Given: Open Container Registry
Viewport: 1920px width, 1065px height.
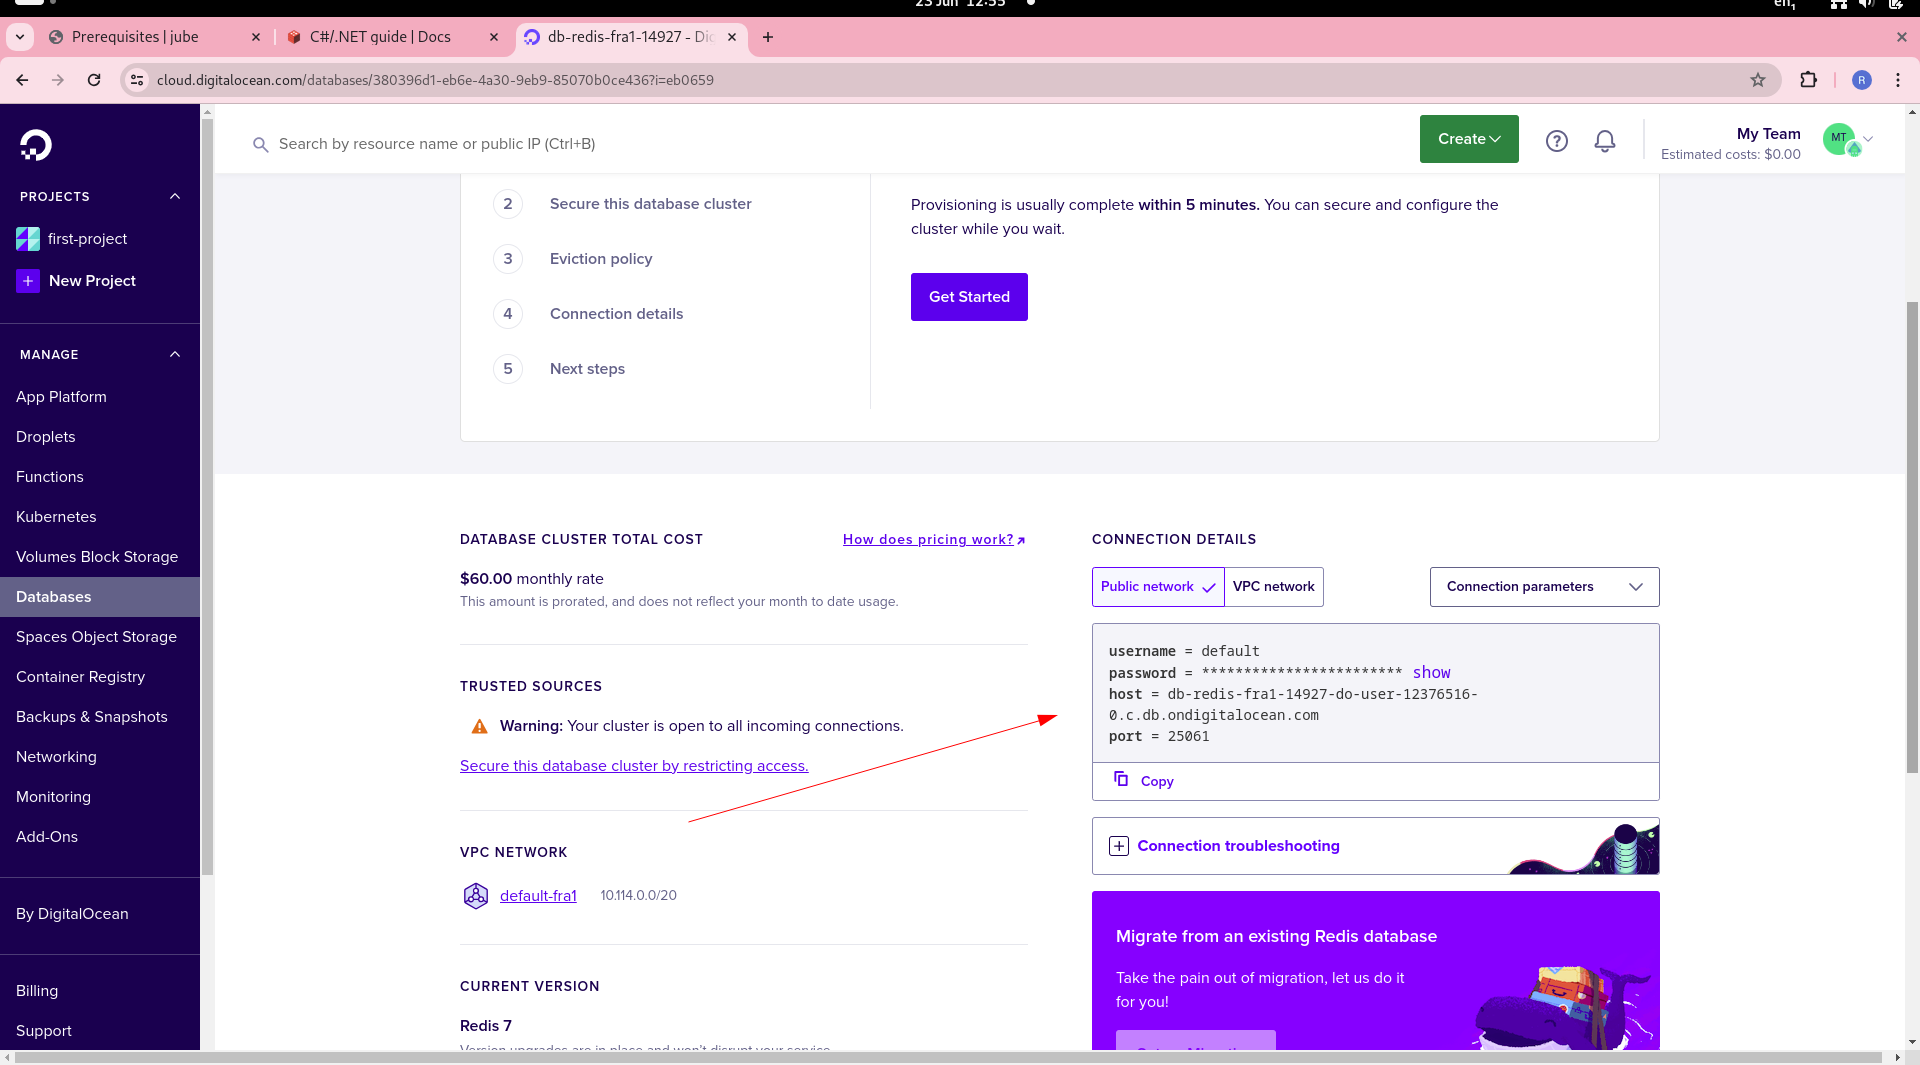Looking at the screenshot, I should (100, 677).
